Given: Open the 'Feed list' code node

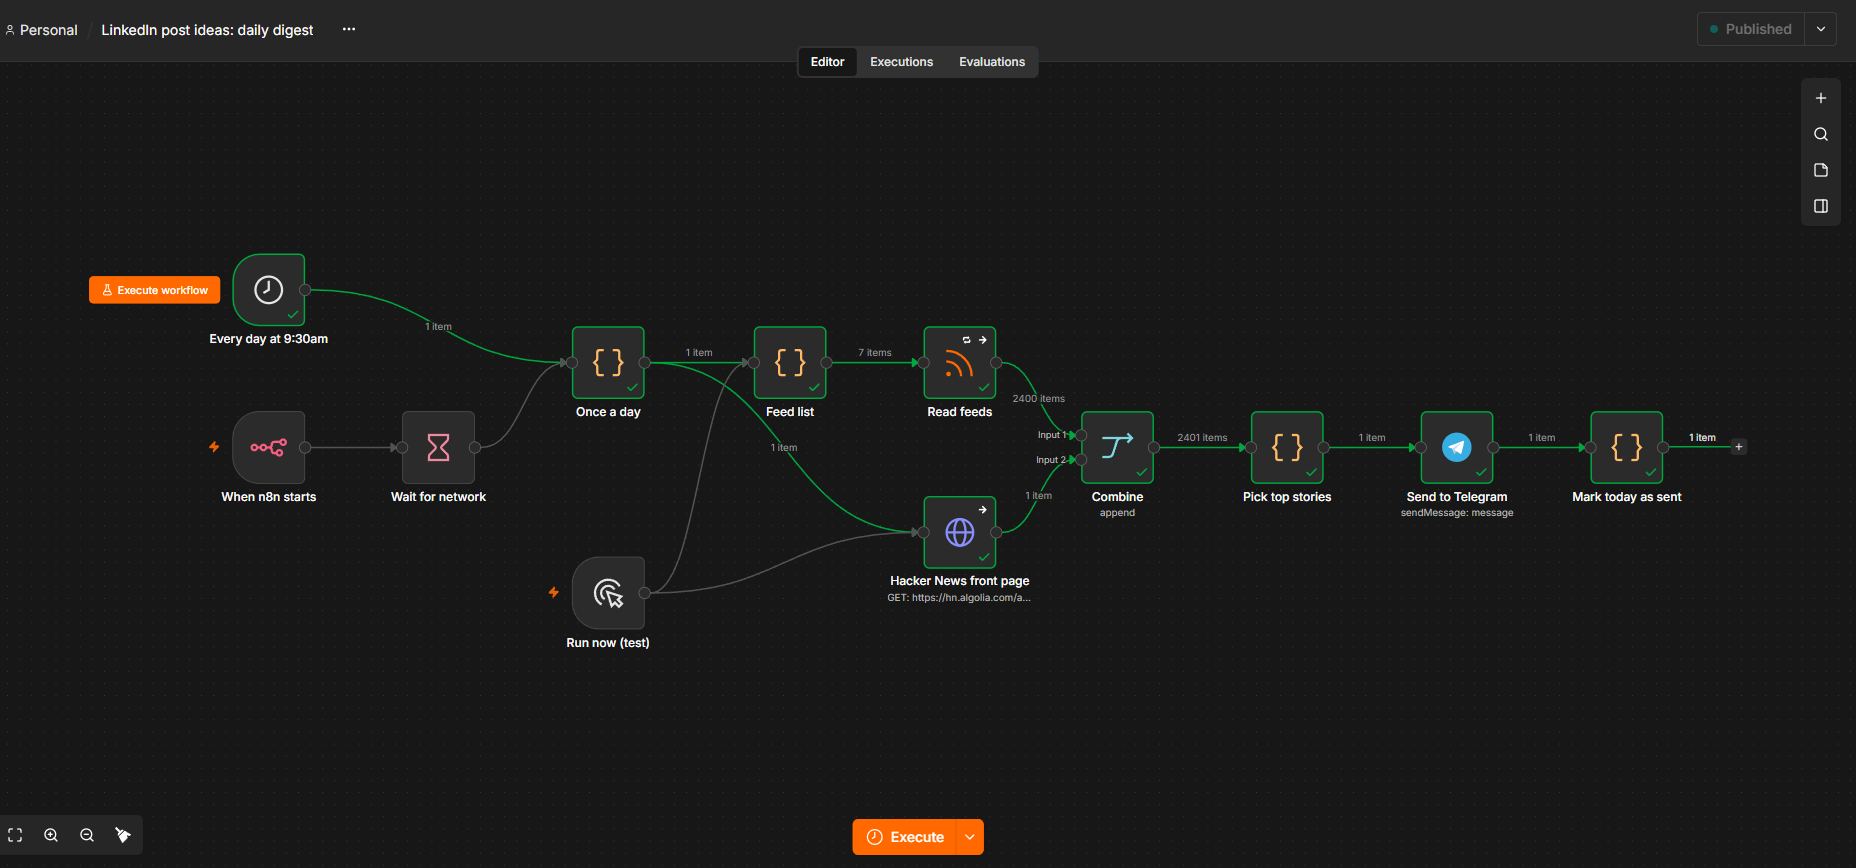Looking at the screenshot, I should 790,362.
